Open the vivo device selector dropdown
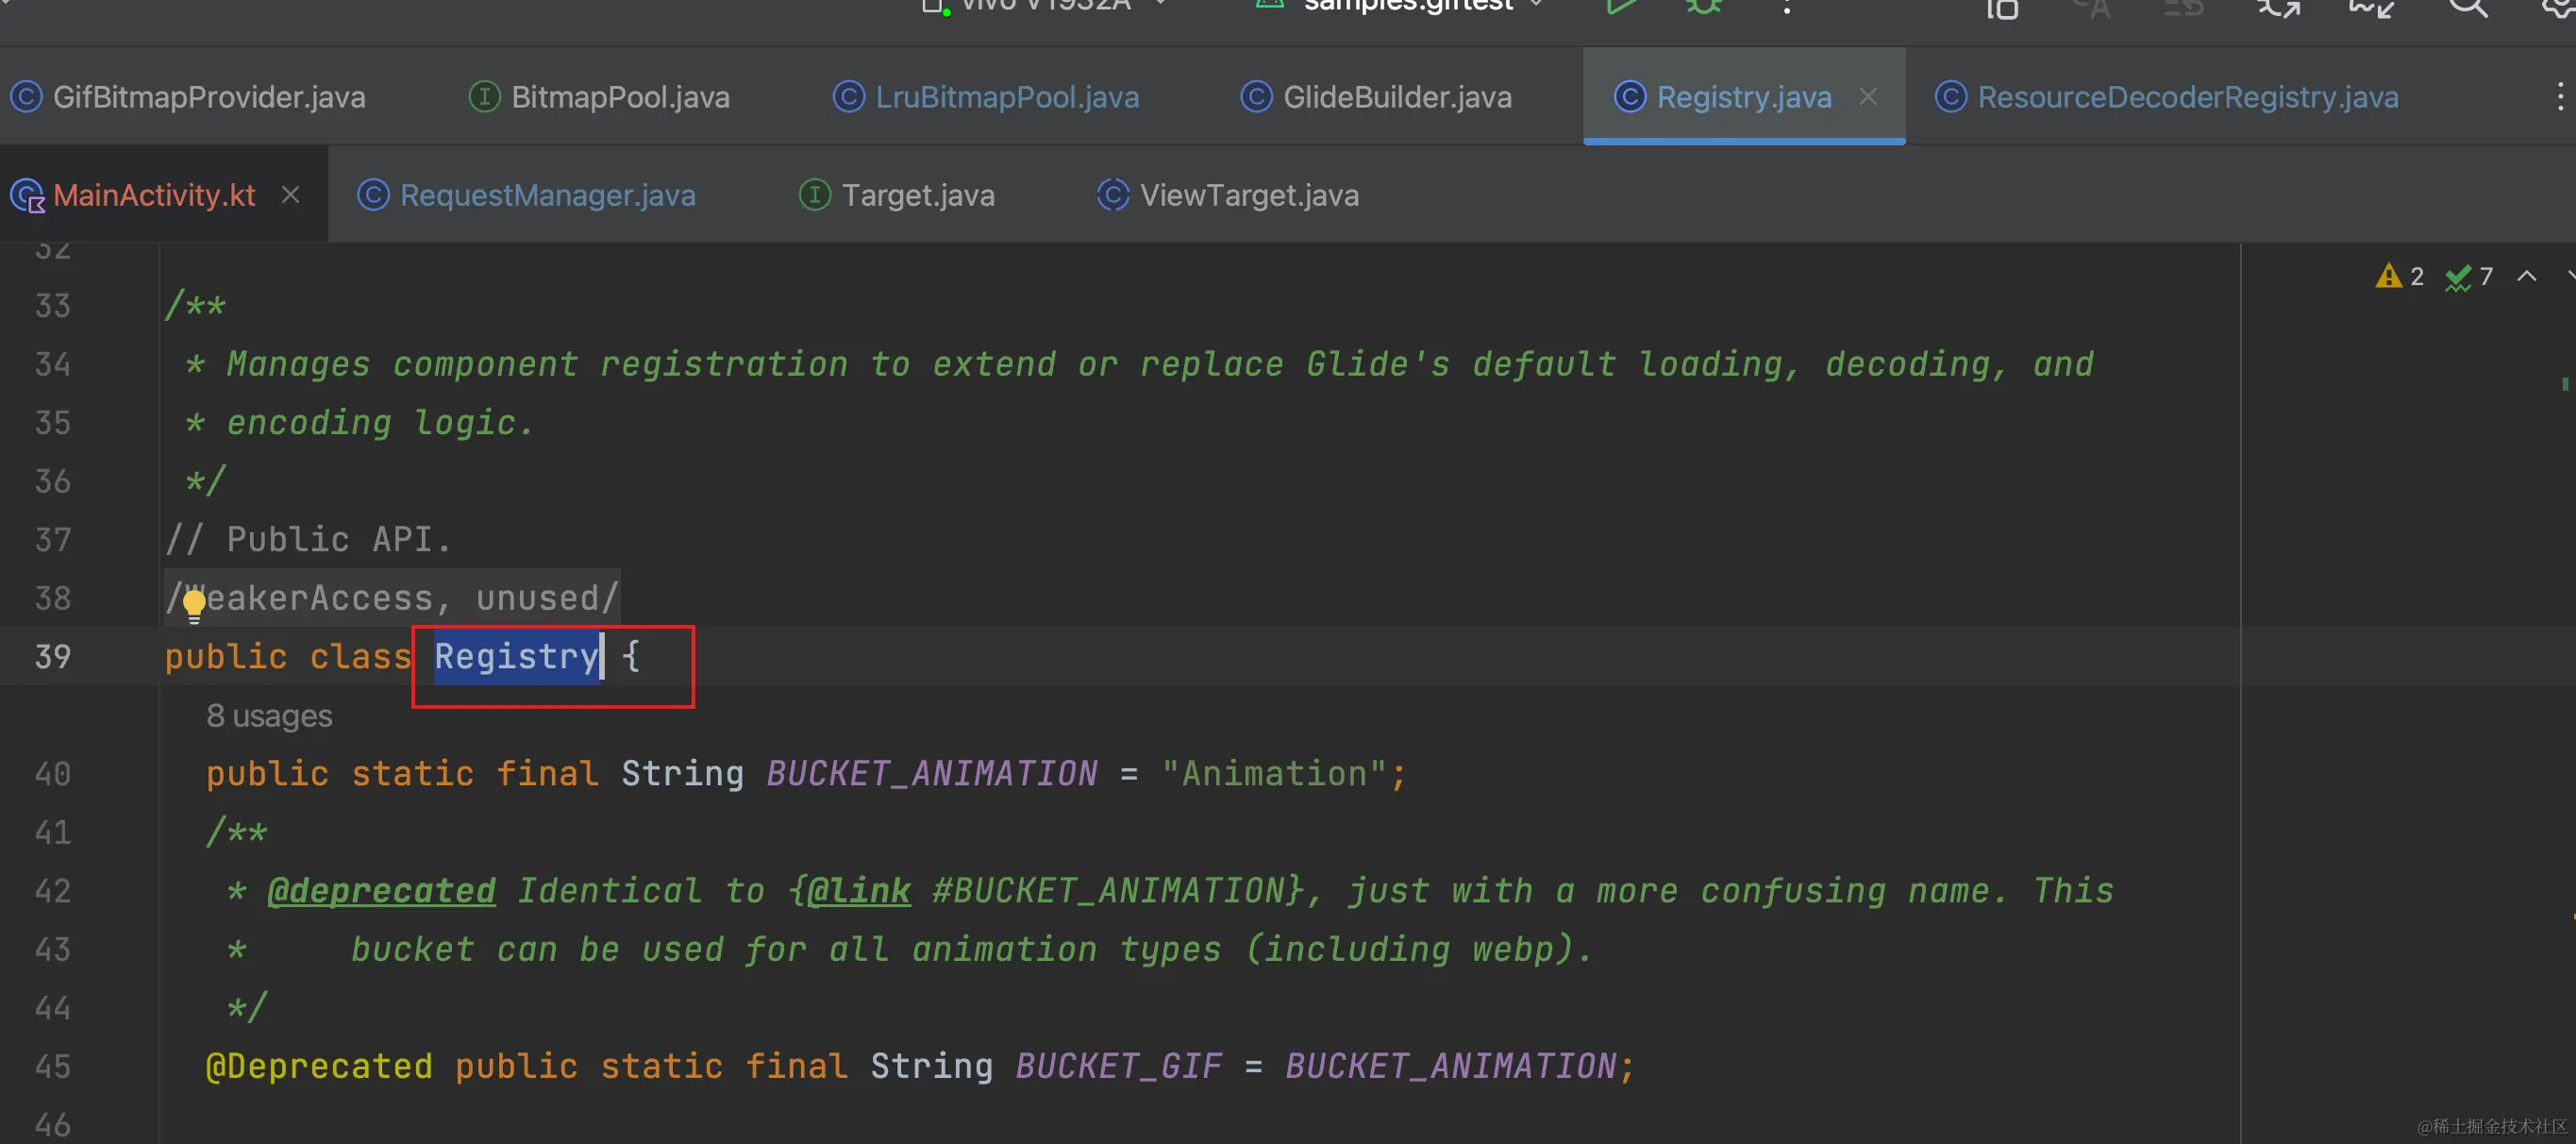 (1044, 5)
